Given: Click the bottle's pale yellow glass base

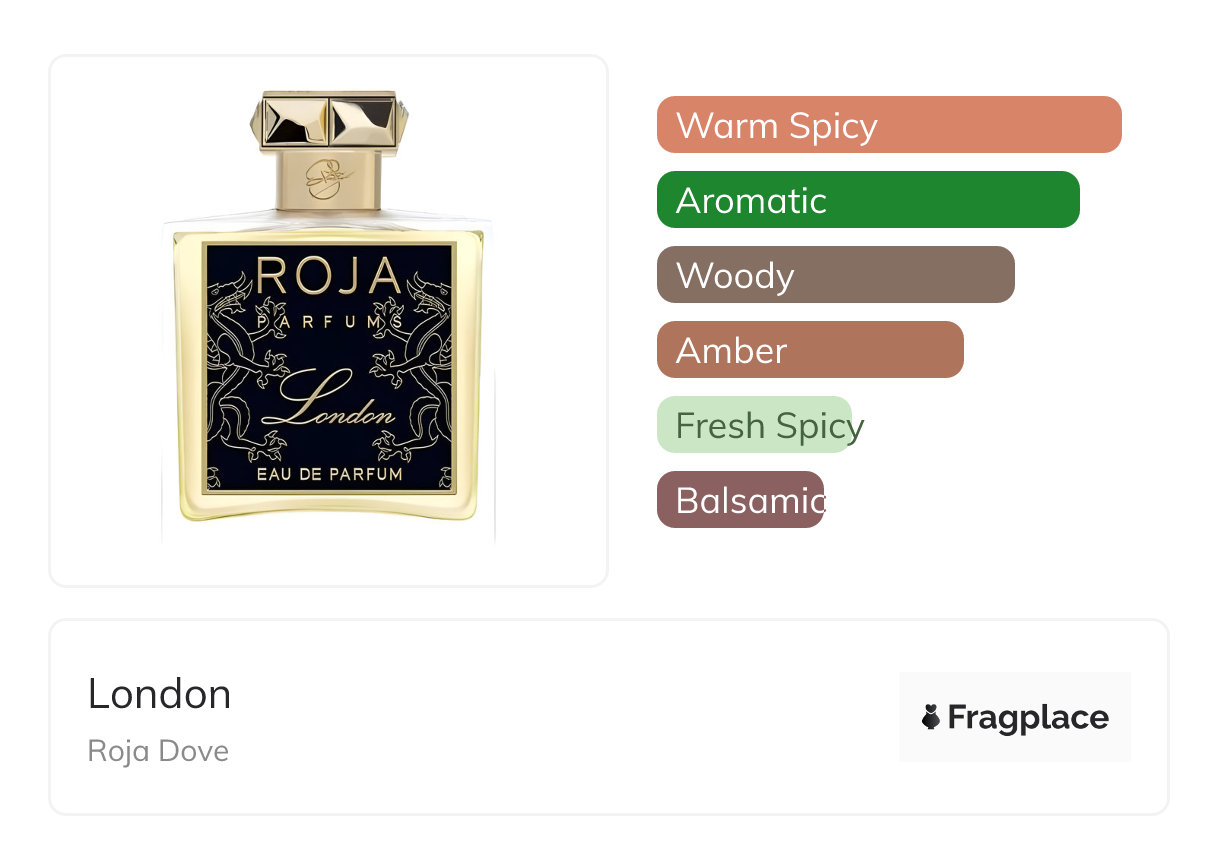Looking at the screenshot, I should 328,509.
